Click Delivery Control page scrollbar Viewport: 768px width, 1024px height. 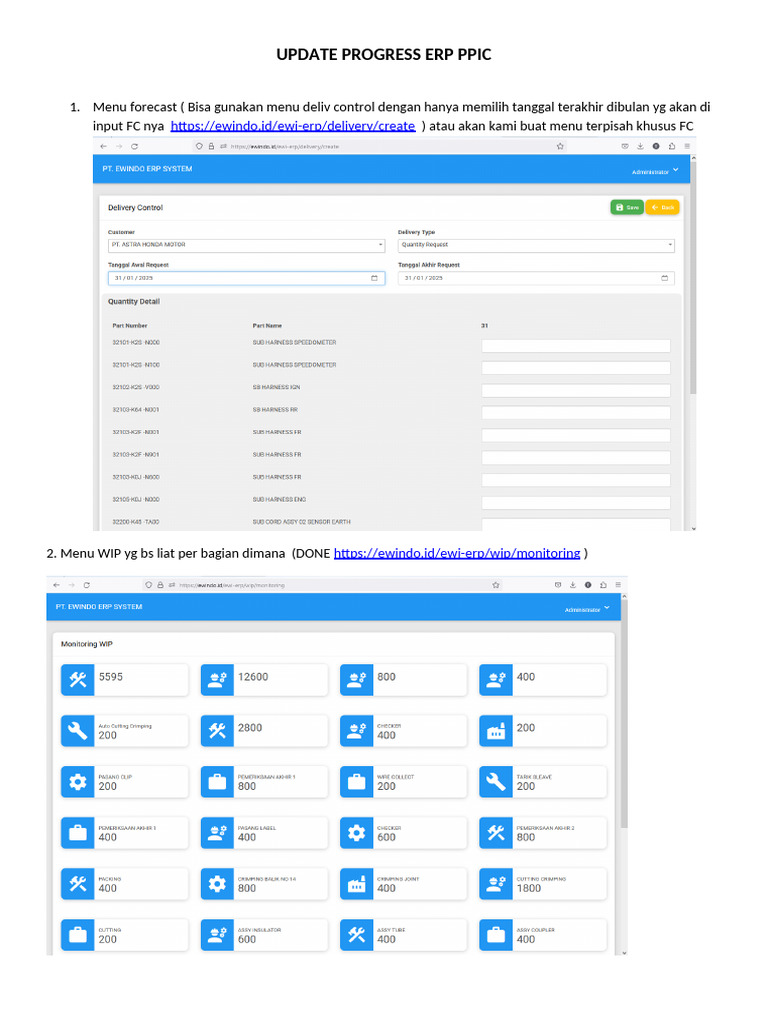pos(693,278)
